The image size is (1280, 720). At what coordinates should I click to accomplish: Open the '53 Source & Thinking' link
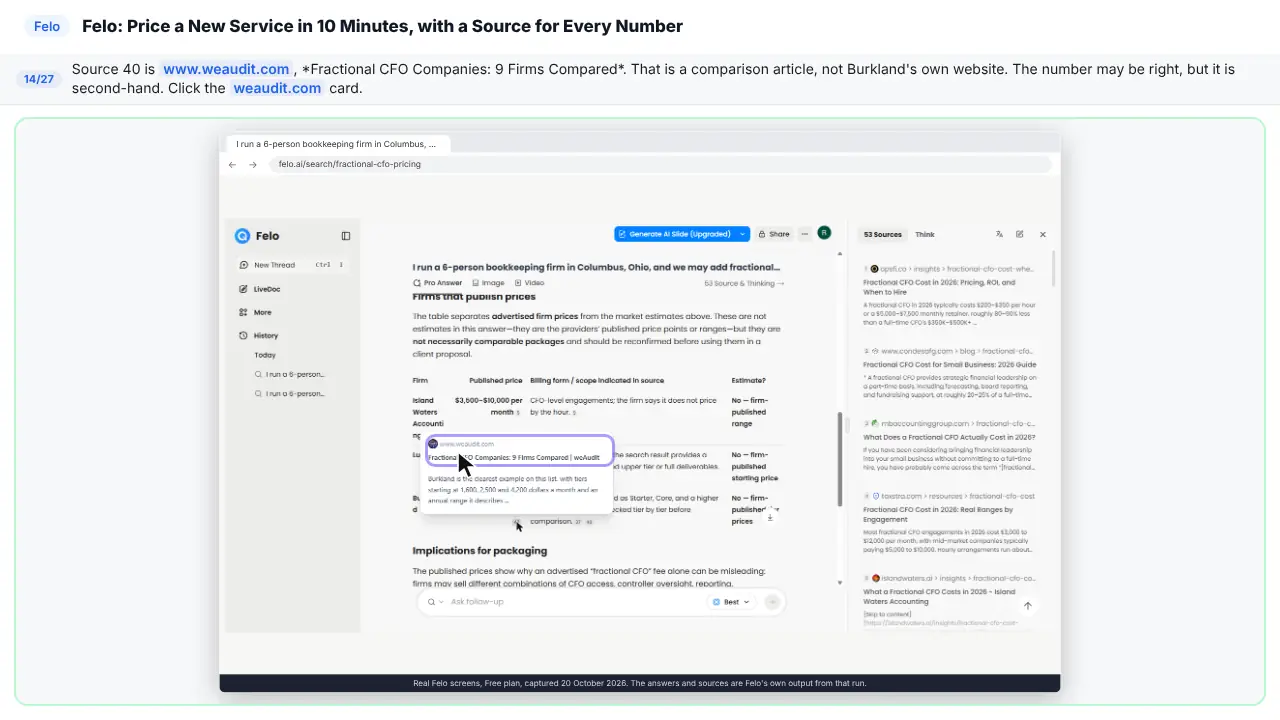(x=744, y=283)
